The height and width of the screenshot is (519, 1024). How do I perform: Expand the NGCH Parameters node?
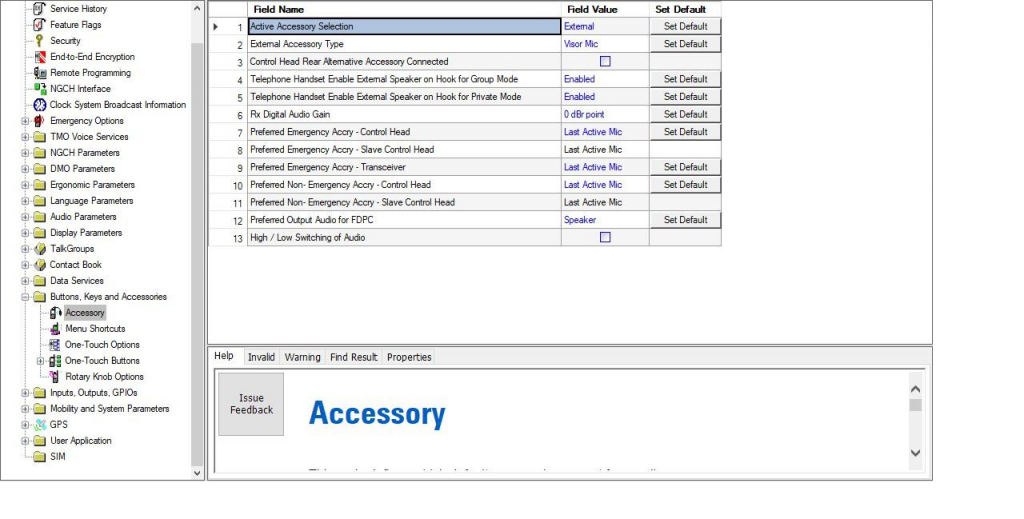tap(25, 153)
